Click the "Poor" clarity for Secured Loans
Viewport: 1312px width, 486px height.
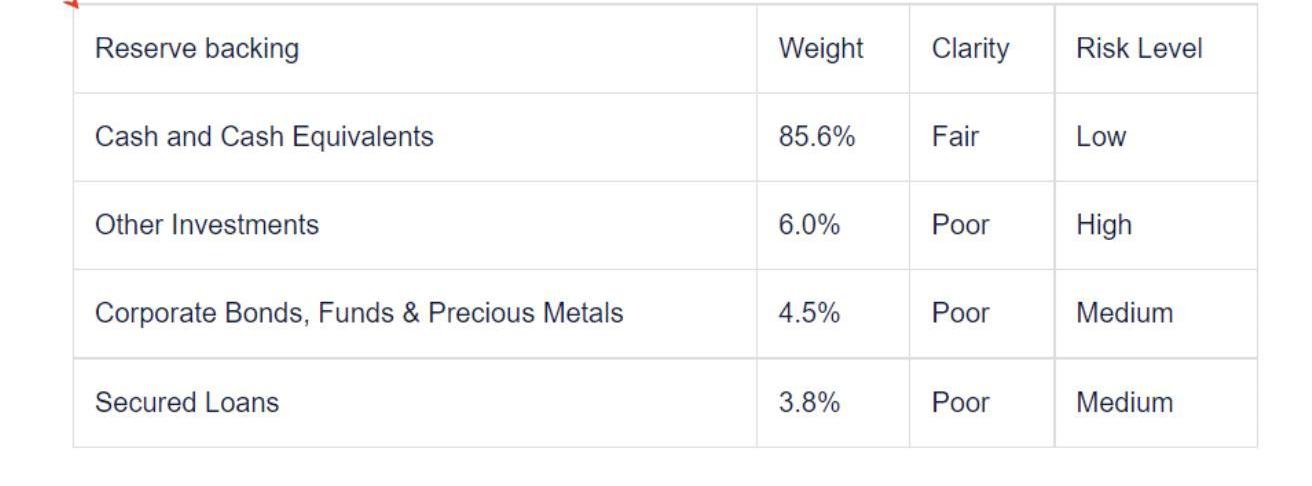[960, 403]
